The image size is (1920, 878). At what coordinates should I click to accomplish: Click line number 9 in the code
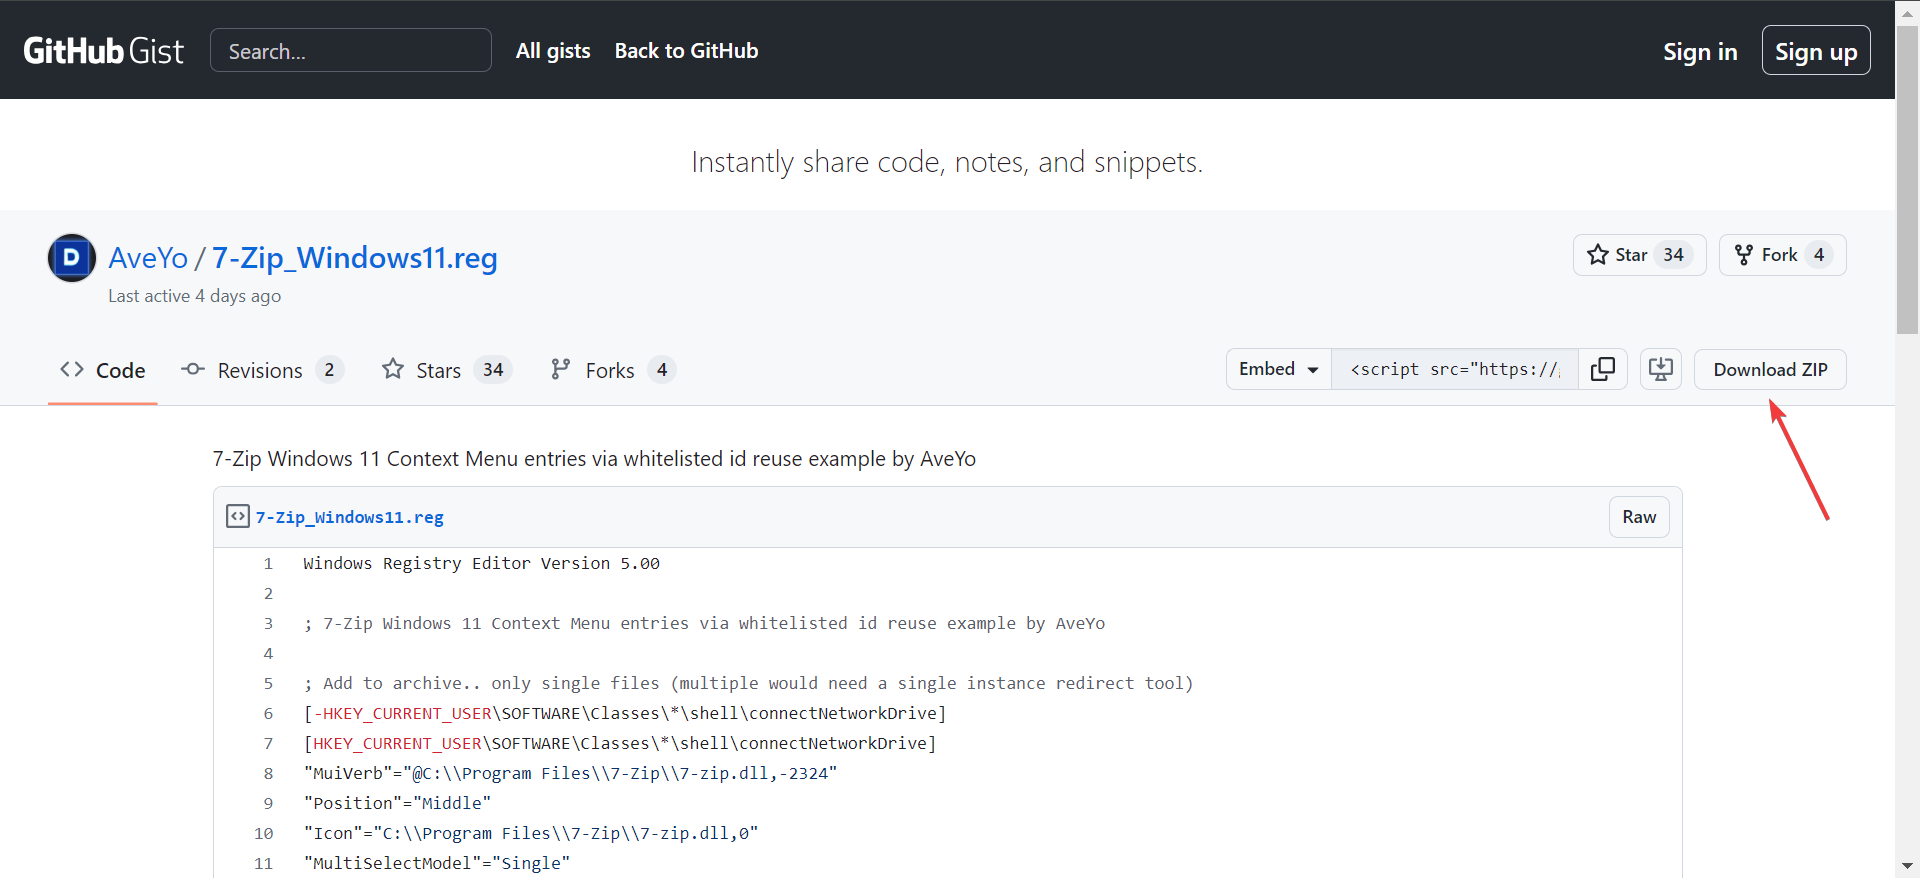pos(268,804)
